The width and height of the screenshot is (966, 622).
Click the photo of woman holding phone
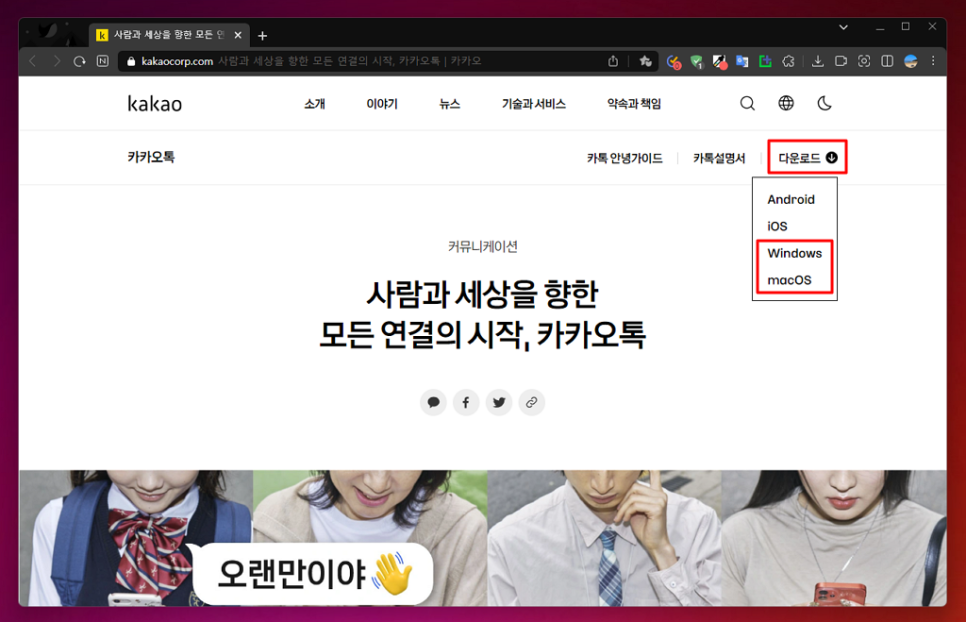(x=834, y=538)
